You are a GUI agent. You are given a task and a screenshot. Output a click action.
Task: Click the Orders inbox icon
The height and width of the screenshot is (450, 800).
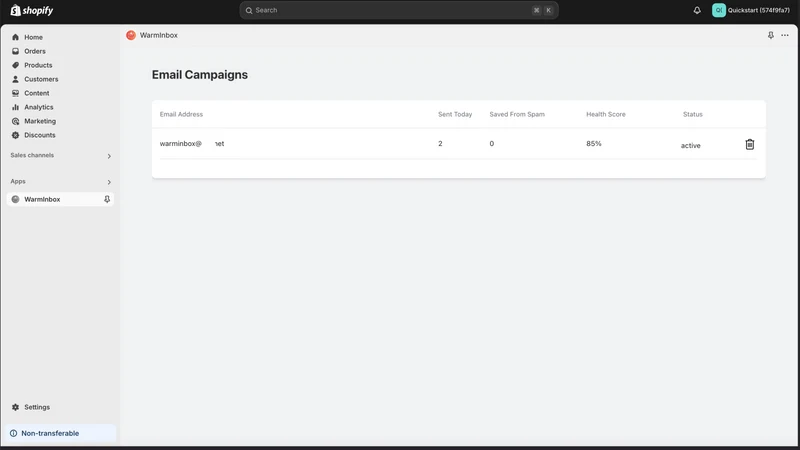[x=15, y=51]
